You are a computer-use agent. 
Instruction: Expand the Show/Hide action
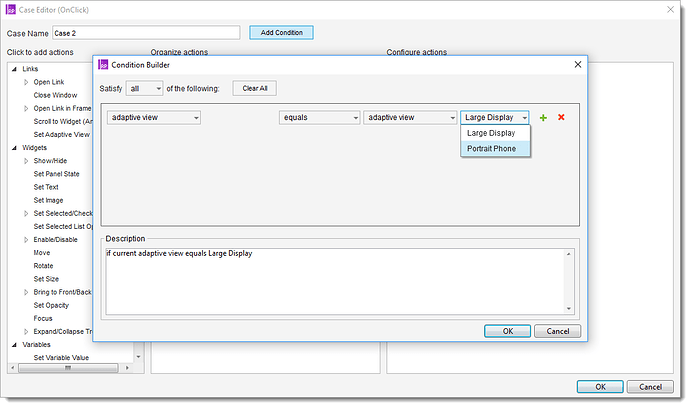26,160
